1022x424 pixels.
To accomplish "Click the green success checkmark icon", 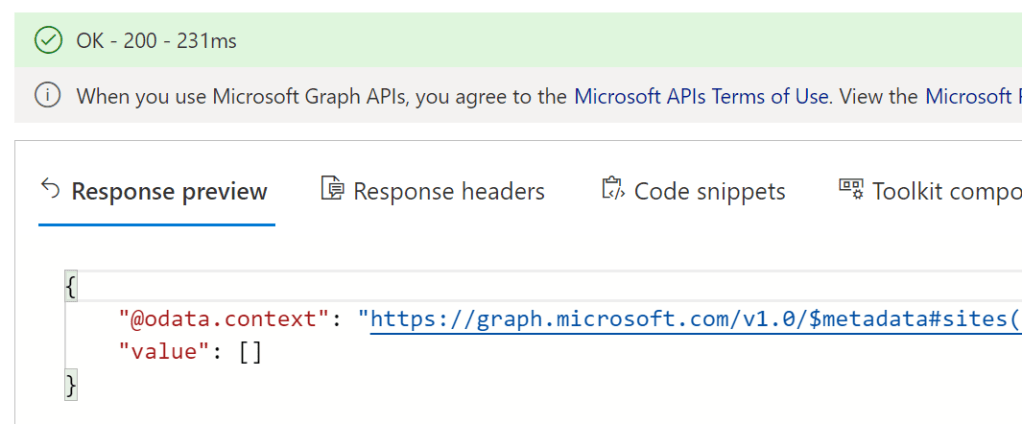I will (47, 41).
